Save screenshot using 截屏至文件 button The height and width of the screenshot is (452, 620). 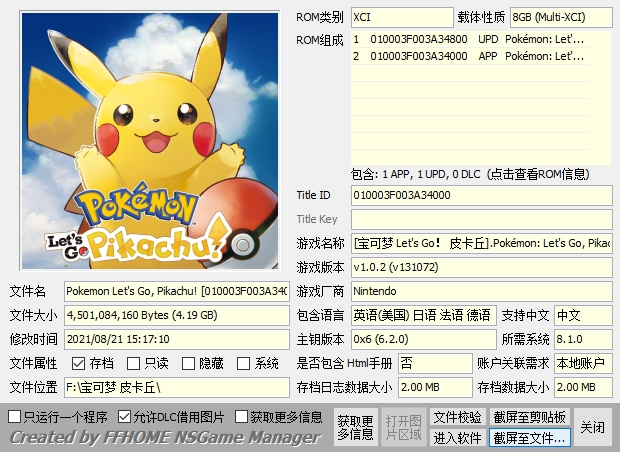[x=530, y=437]
